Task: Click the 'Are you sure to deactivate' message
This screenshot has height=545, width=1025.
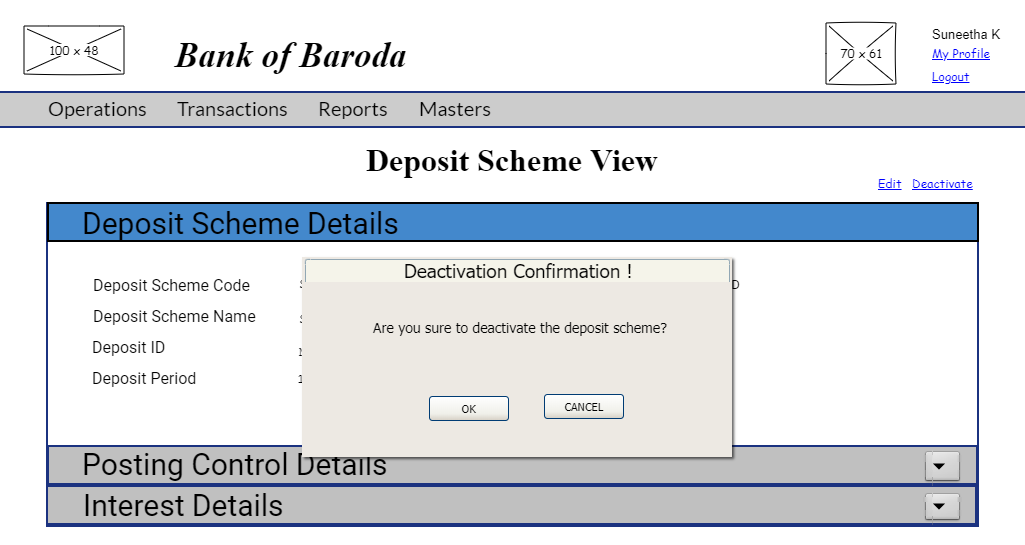Action: 520,328
